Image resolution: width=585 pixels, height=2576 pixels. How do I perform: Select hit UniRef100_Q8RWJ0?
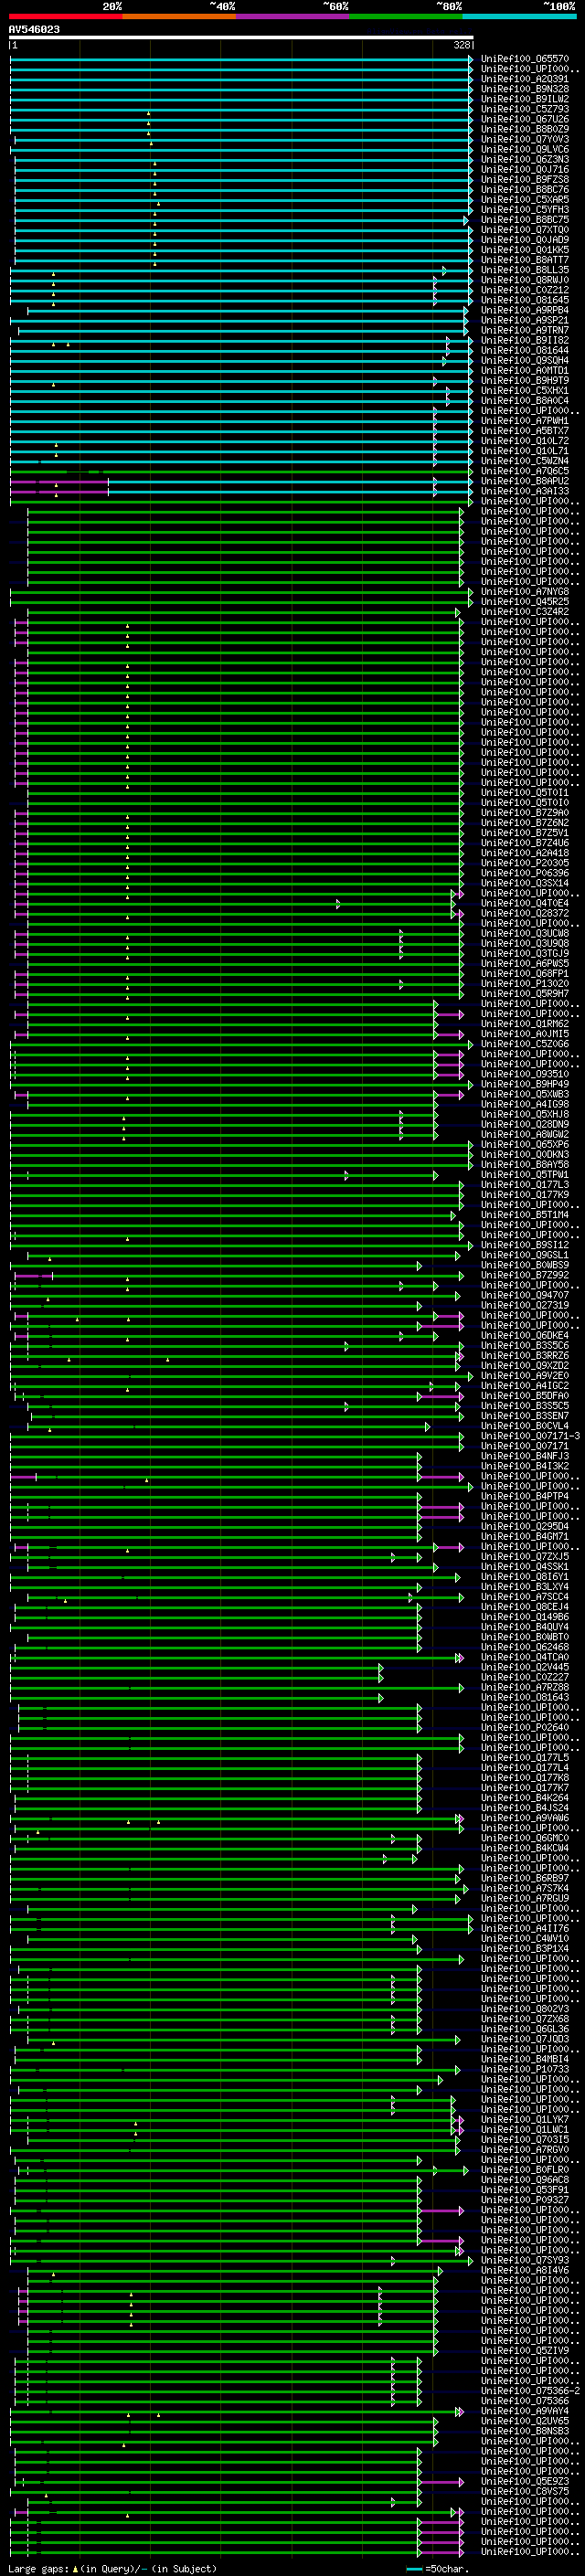[525, 280]
